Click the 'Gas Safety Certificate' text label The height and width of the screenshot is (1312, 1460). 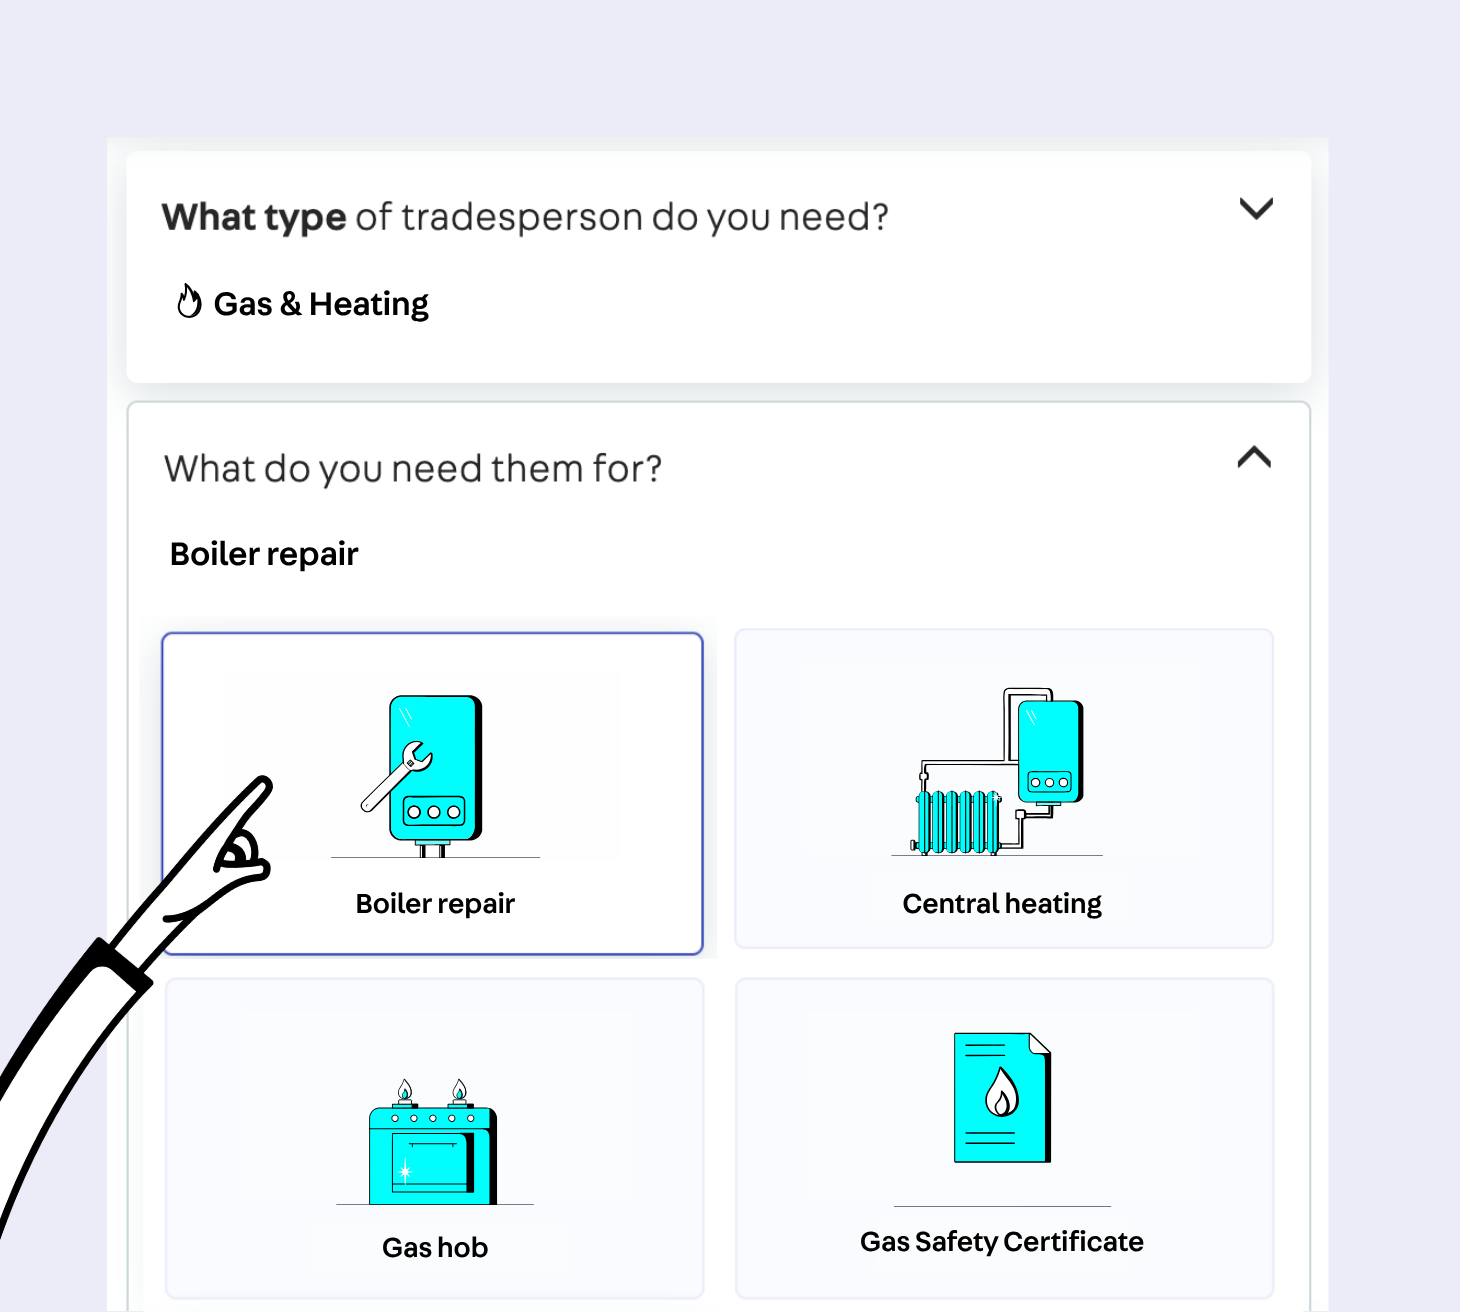pos(1002,1242)
